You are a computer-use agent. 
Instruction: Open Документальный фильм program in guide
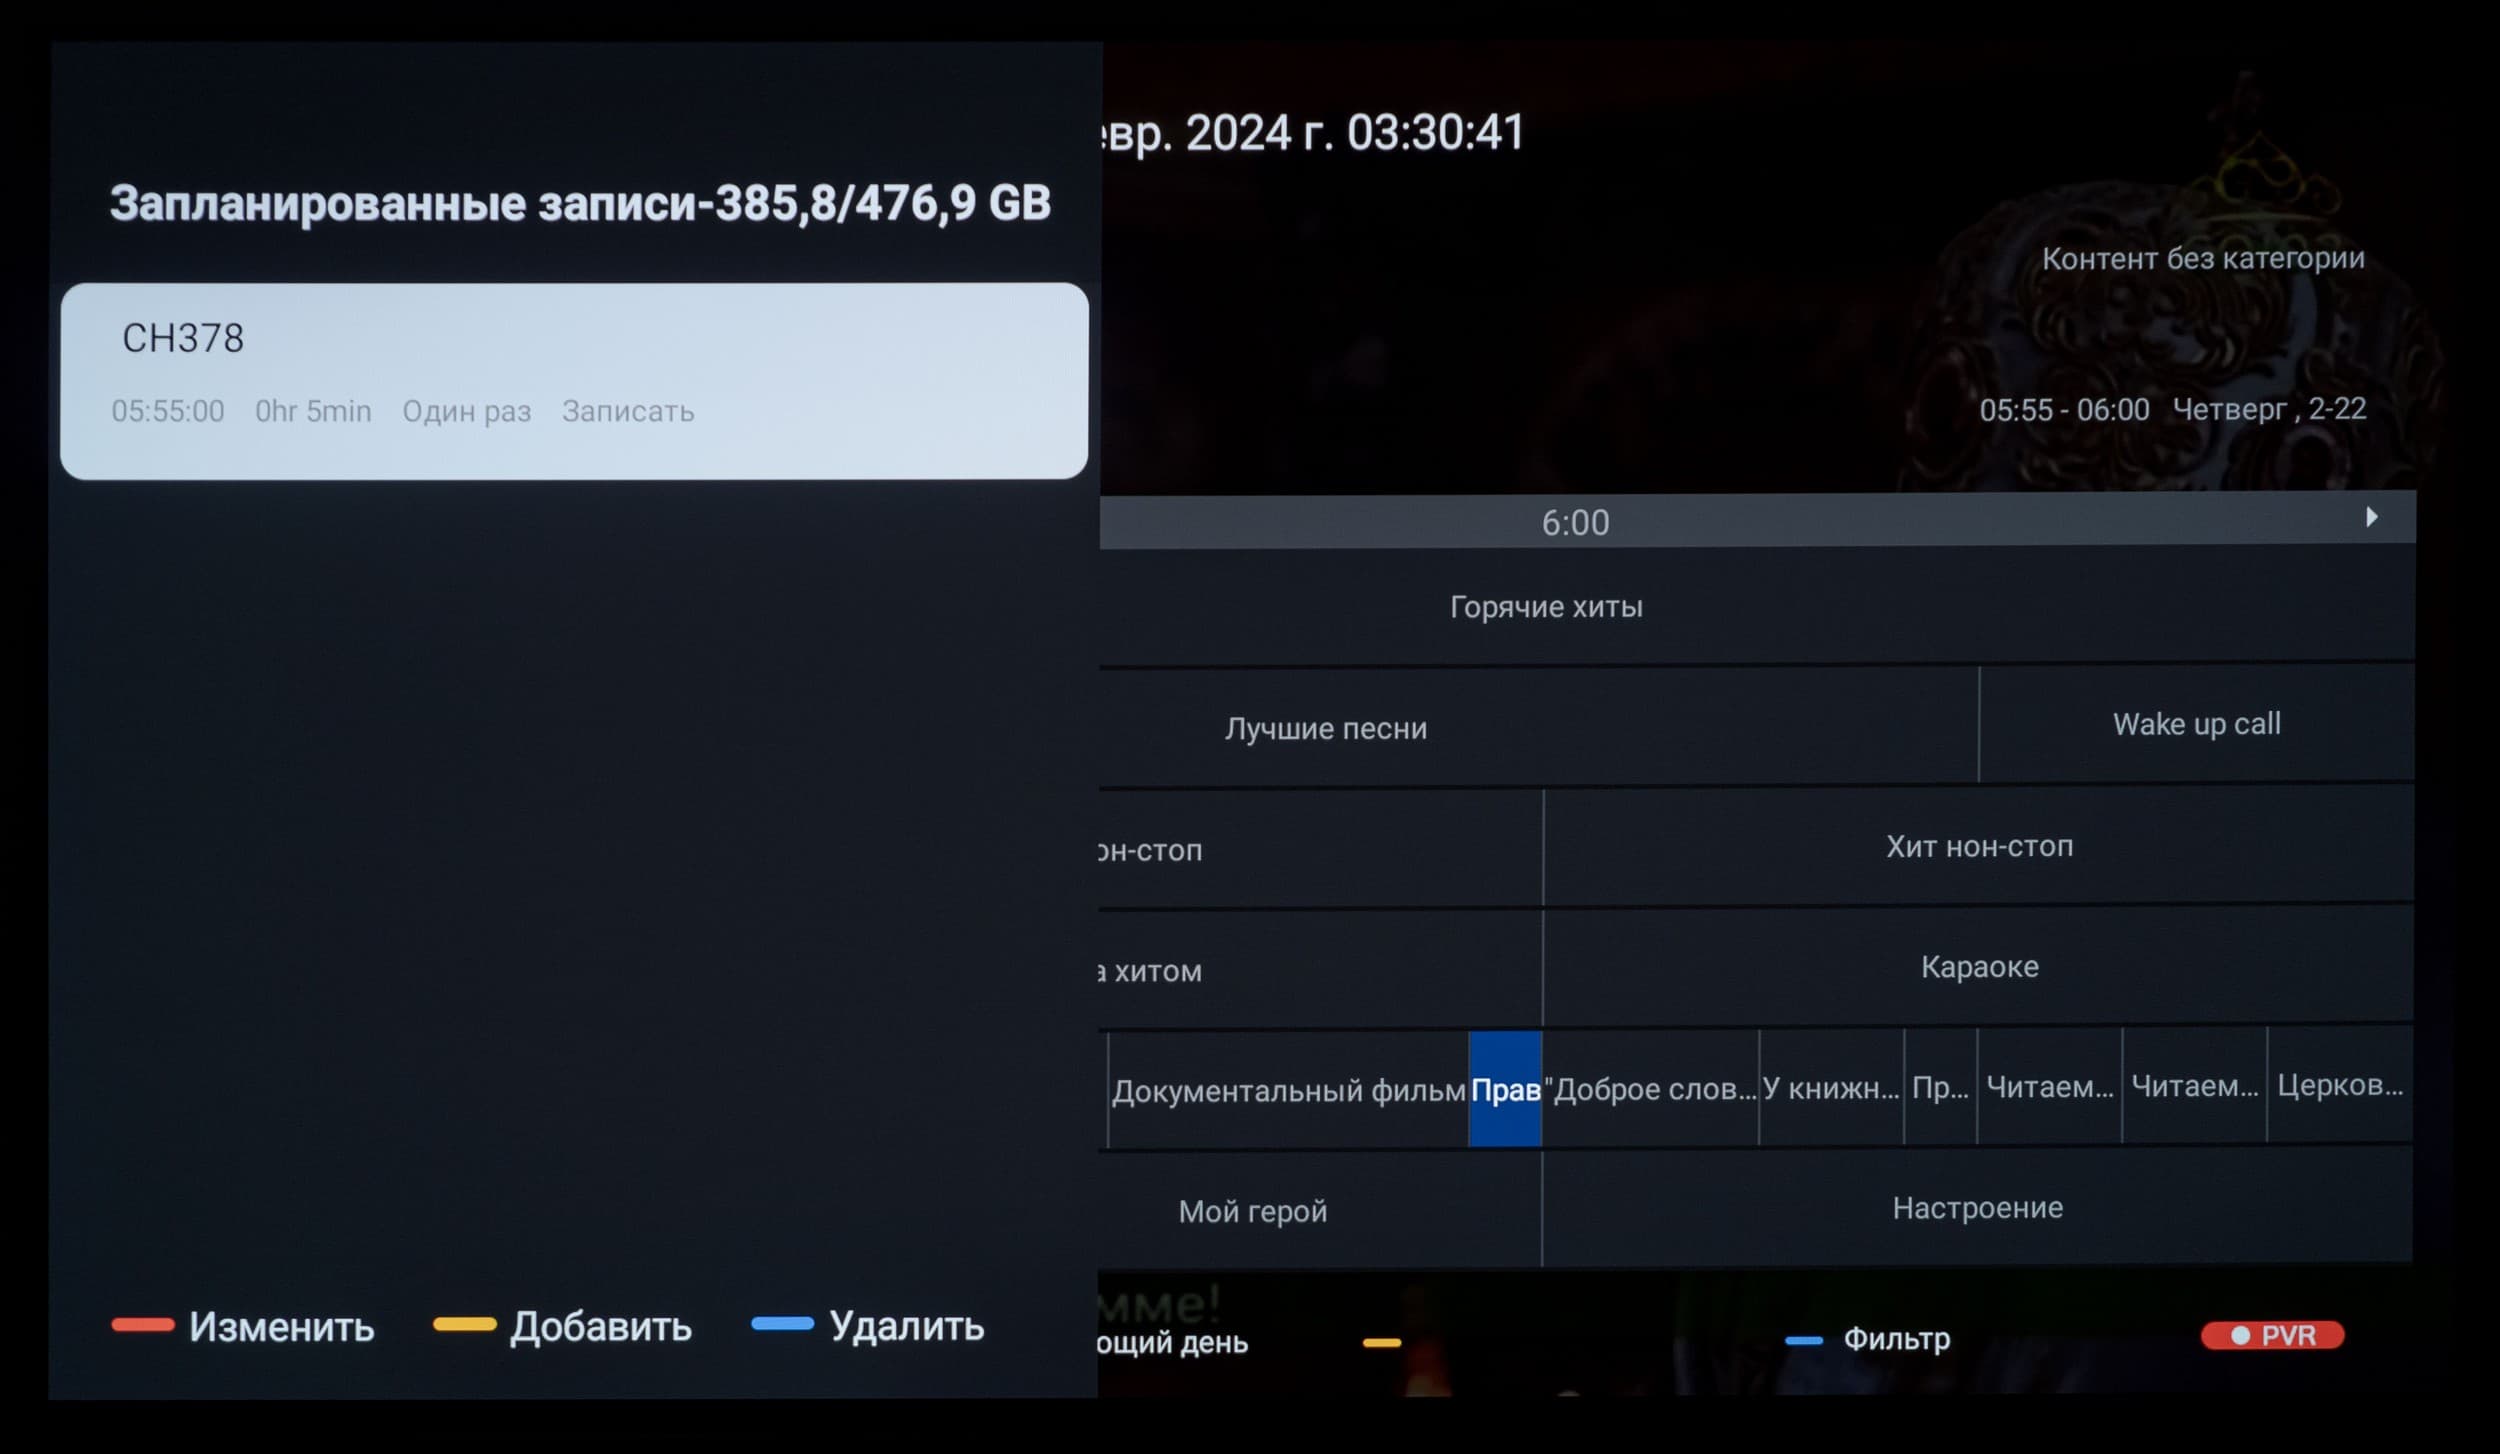tap(1288, 1090)
